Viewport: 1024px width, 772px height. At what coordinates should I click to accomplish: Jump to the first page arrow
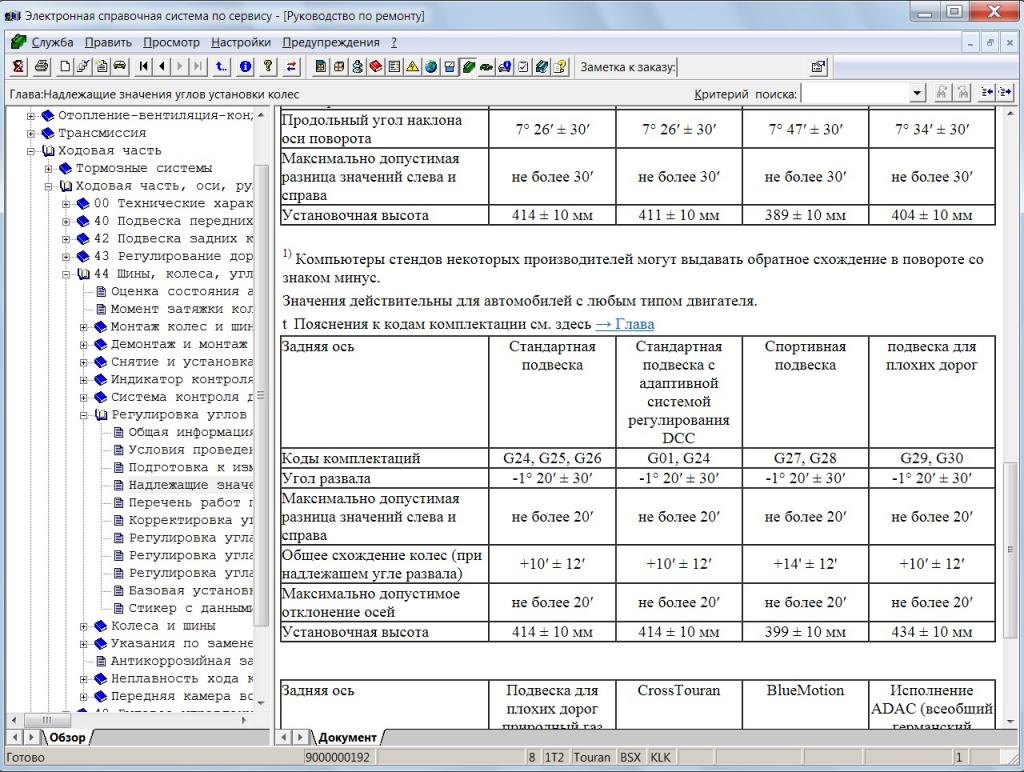(x=144, y=67)
